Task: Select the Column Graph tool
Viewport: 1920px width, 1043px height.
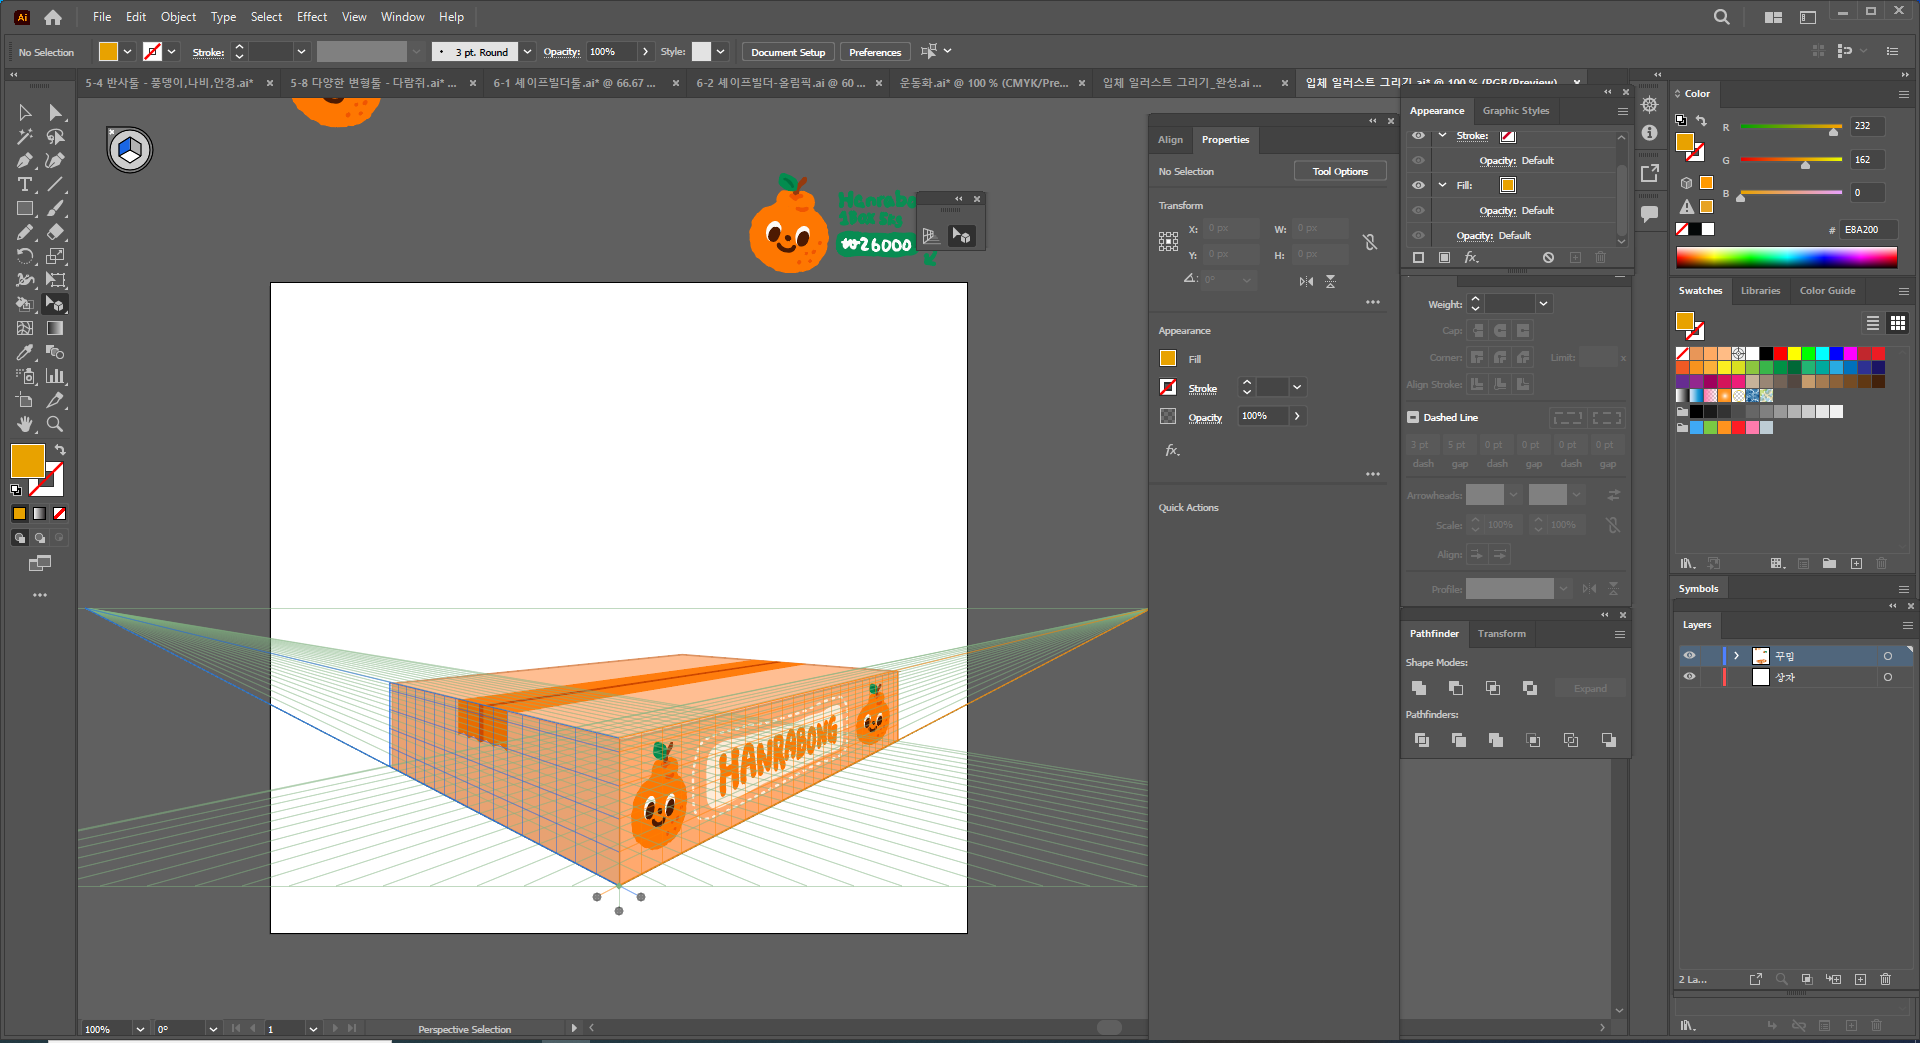Action: [x=56, y=377]
